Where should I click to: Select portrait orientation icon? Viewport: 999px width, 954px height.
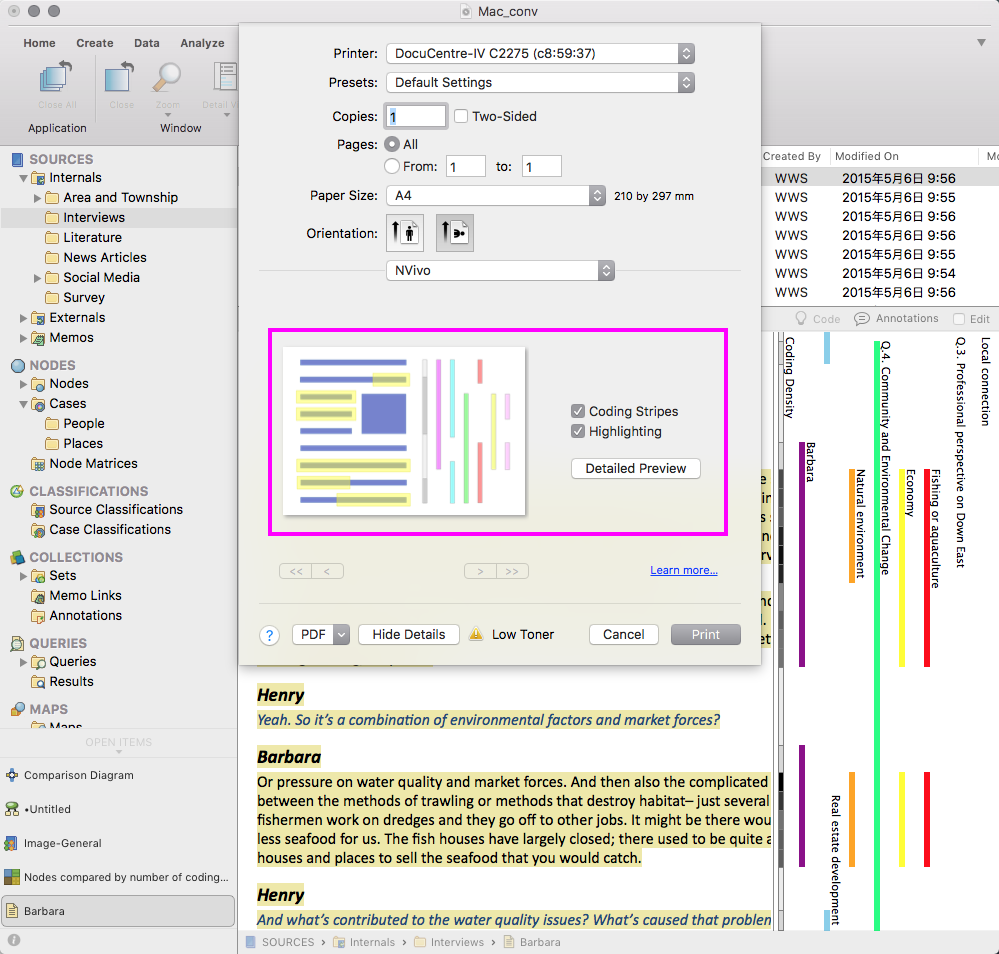(405, 233)
